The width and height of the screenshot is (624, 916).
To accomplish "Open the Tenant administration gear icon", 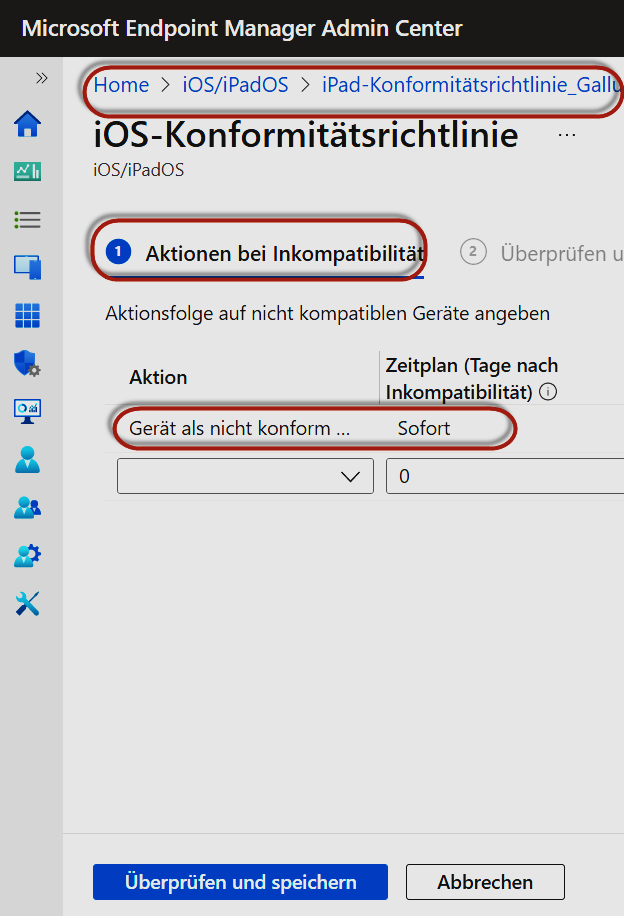I will [x=28, y=555].
